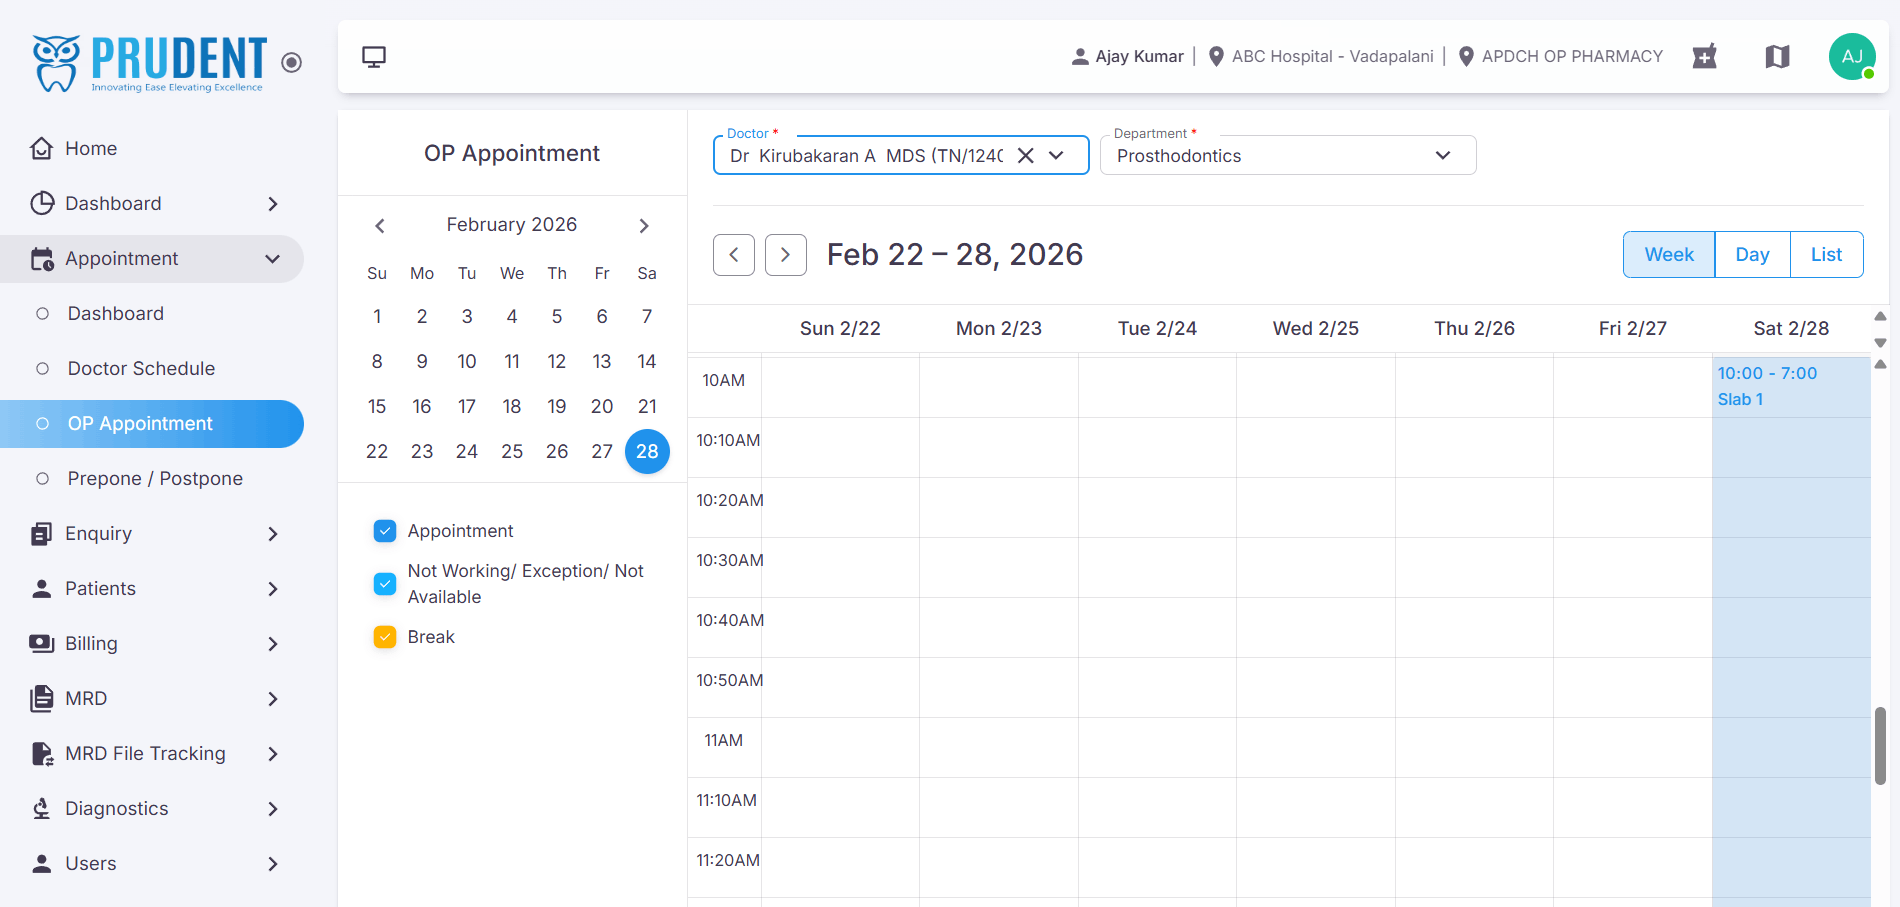1900x907 pixels.
Task: Click the Enquiry sidebar icon
Action: pyautogui.click(x=41, y=534)
